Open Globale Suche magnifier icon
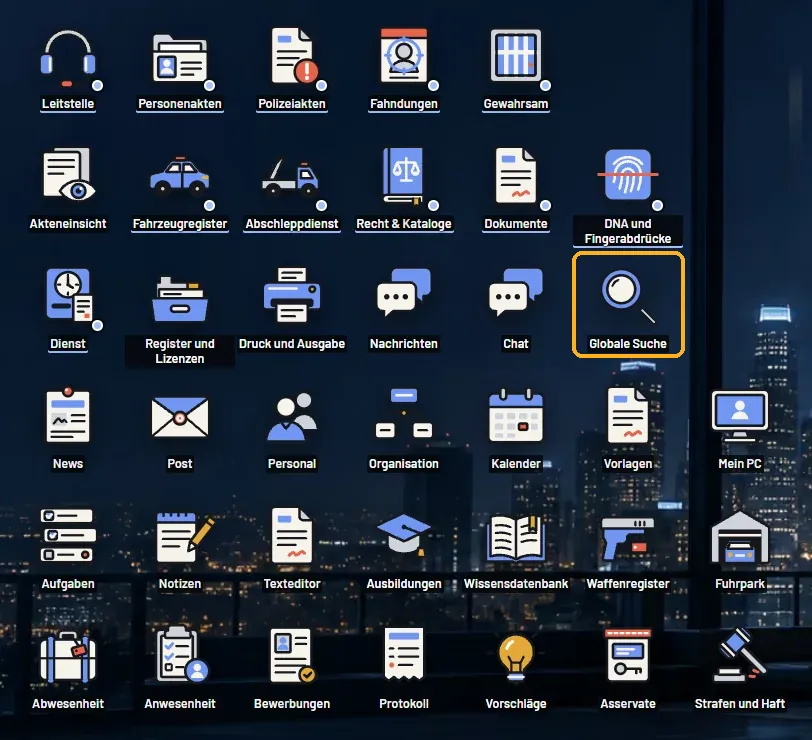This screenshot has height=740, width=812. click(x=628, y=297)
